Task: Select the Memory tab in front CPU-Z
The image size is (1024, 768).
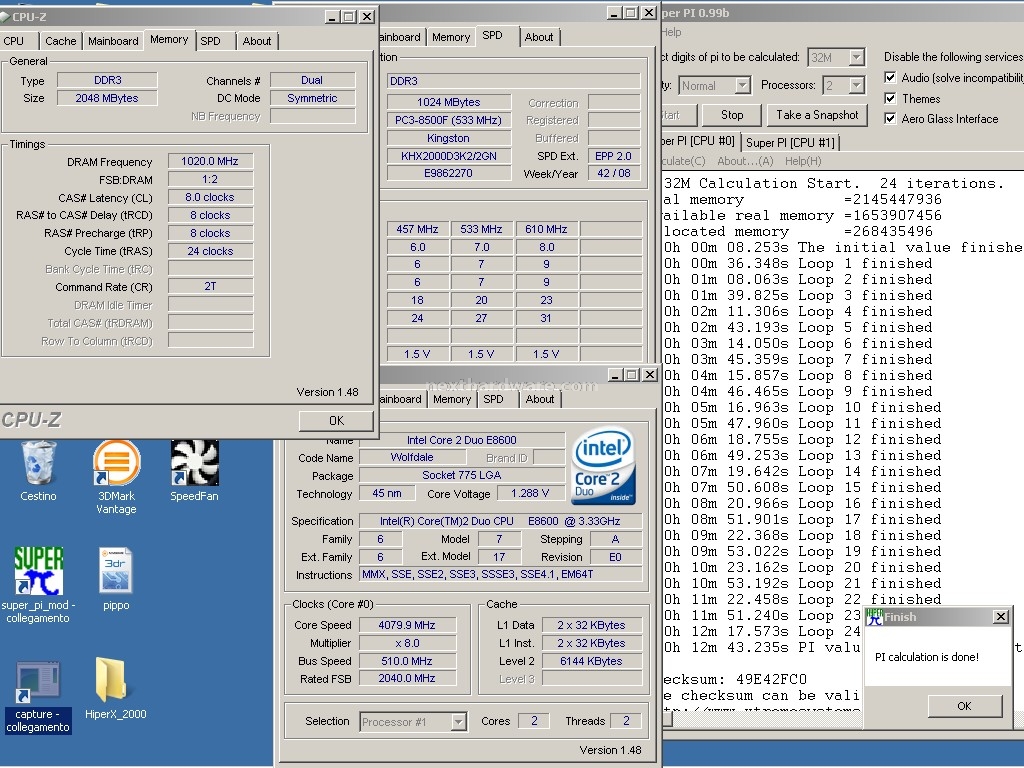Action: click(x=169, y=39)
